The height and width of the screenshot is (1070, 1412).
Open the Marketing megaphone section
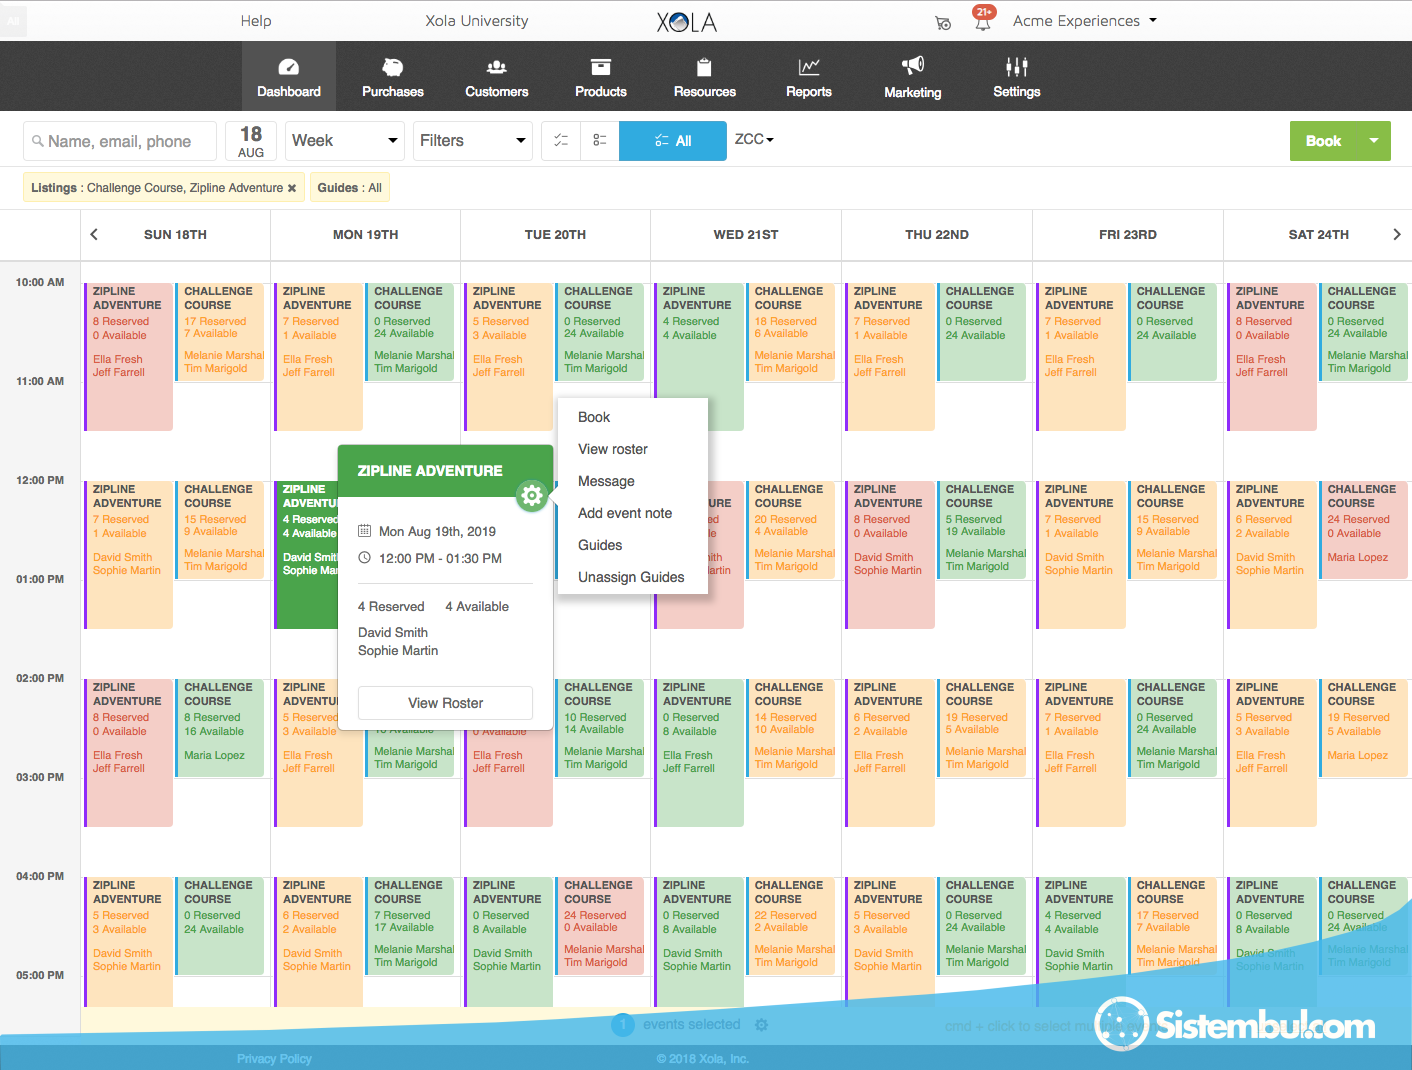[x=913, y=77]
